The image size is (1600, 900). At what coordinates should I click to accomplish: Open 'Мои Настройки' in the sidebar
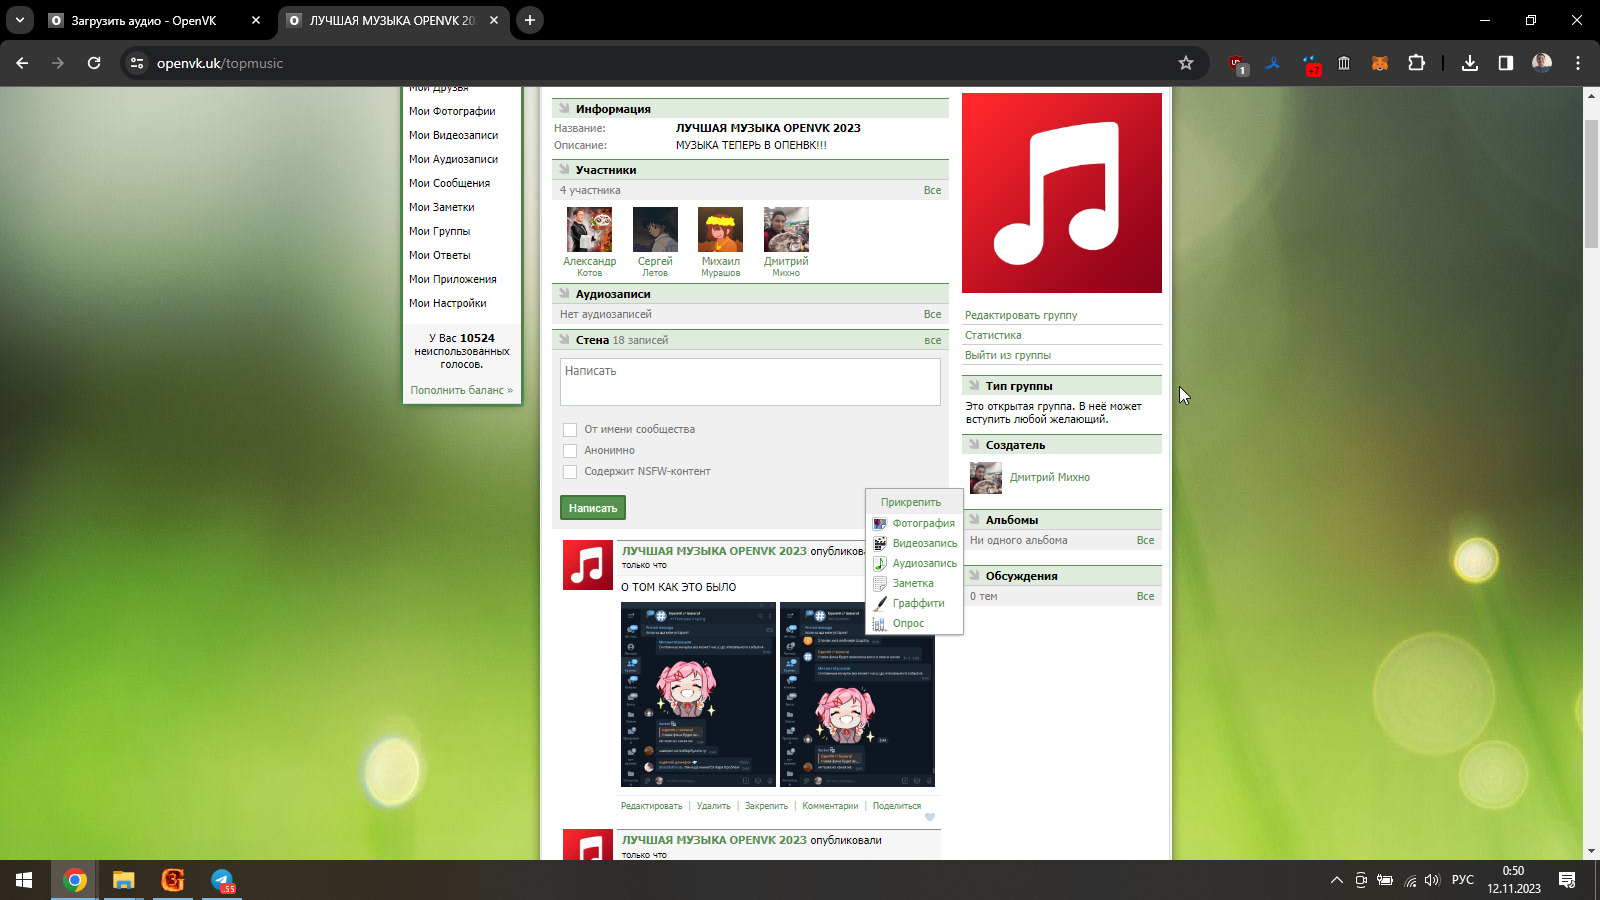pyautogui.click(x=447, y=303)
